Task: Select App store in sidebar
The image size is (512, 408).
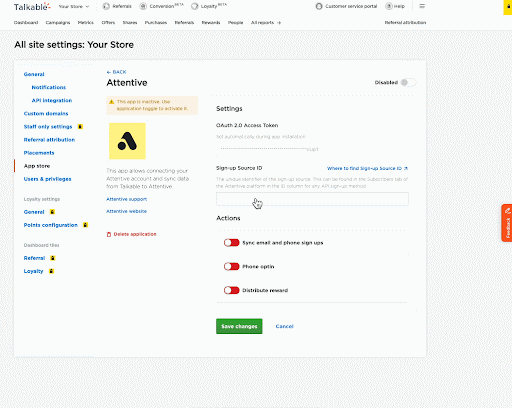Action: tap(37, 166)
